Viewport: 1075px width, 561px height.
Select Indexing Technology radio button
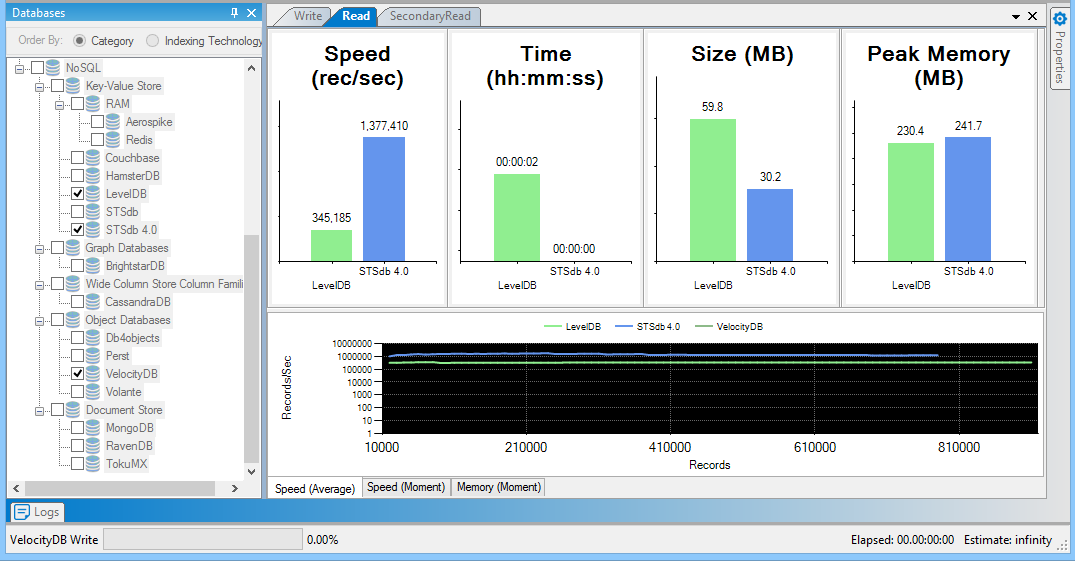tap(152, 41)
